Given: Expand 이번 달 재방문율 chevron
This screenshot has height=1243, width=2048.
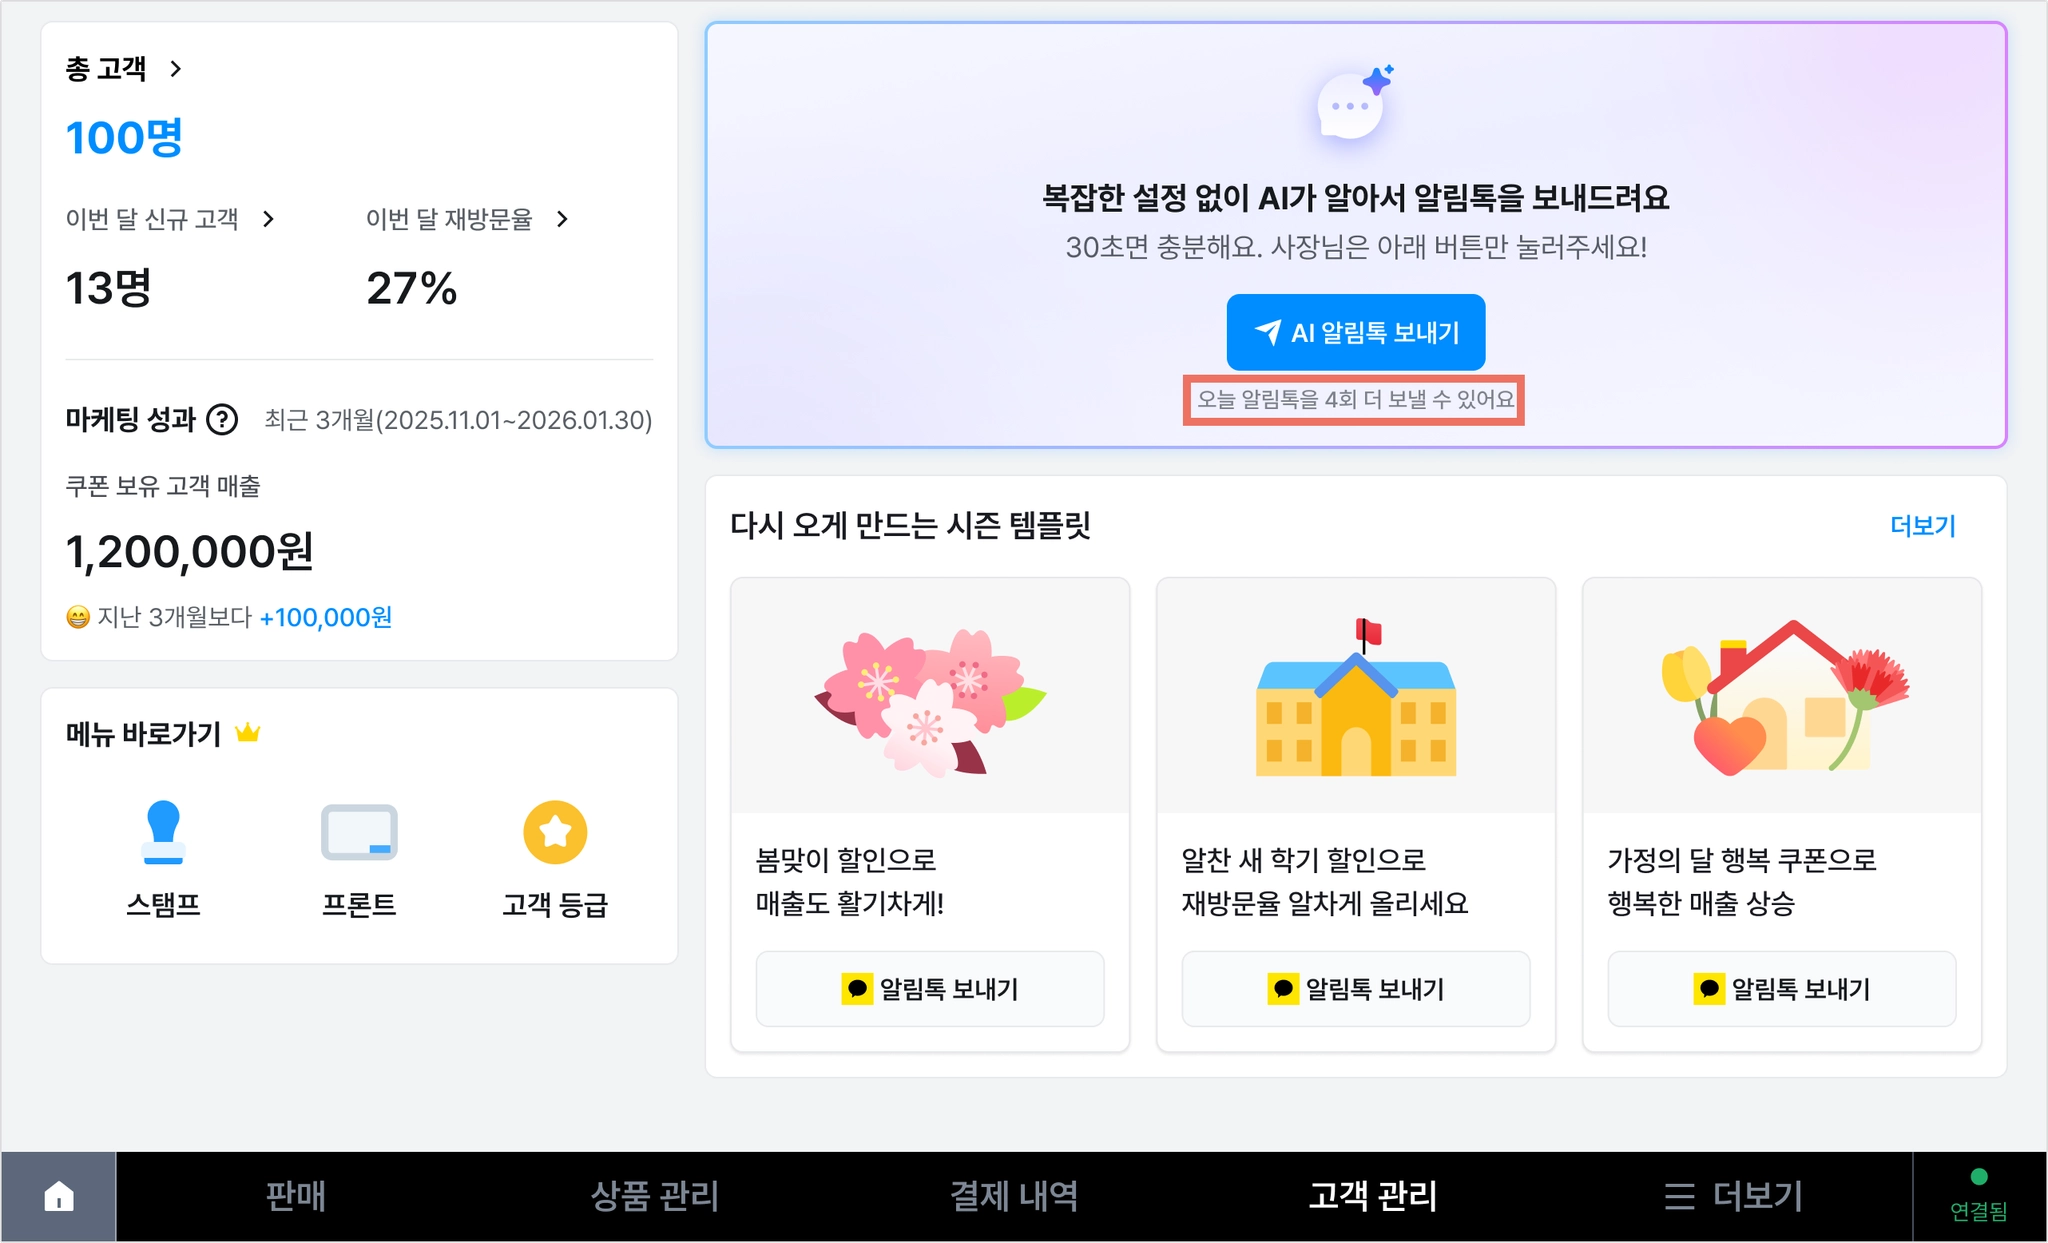Looking at the screenshot, I should [x=562, y=219].
